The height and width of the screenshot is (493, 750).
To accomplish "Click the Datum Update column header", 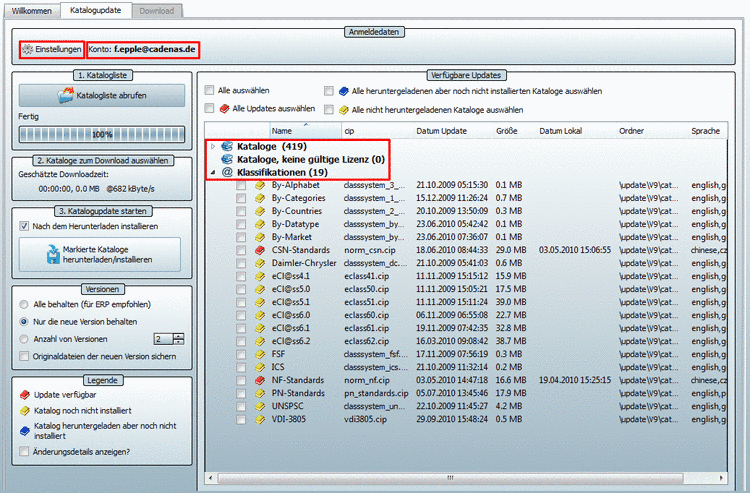I will pos(441,131).
